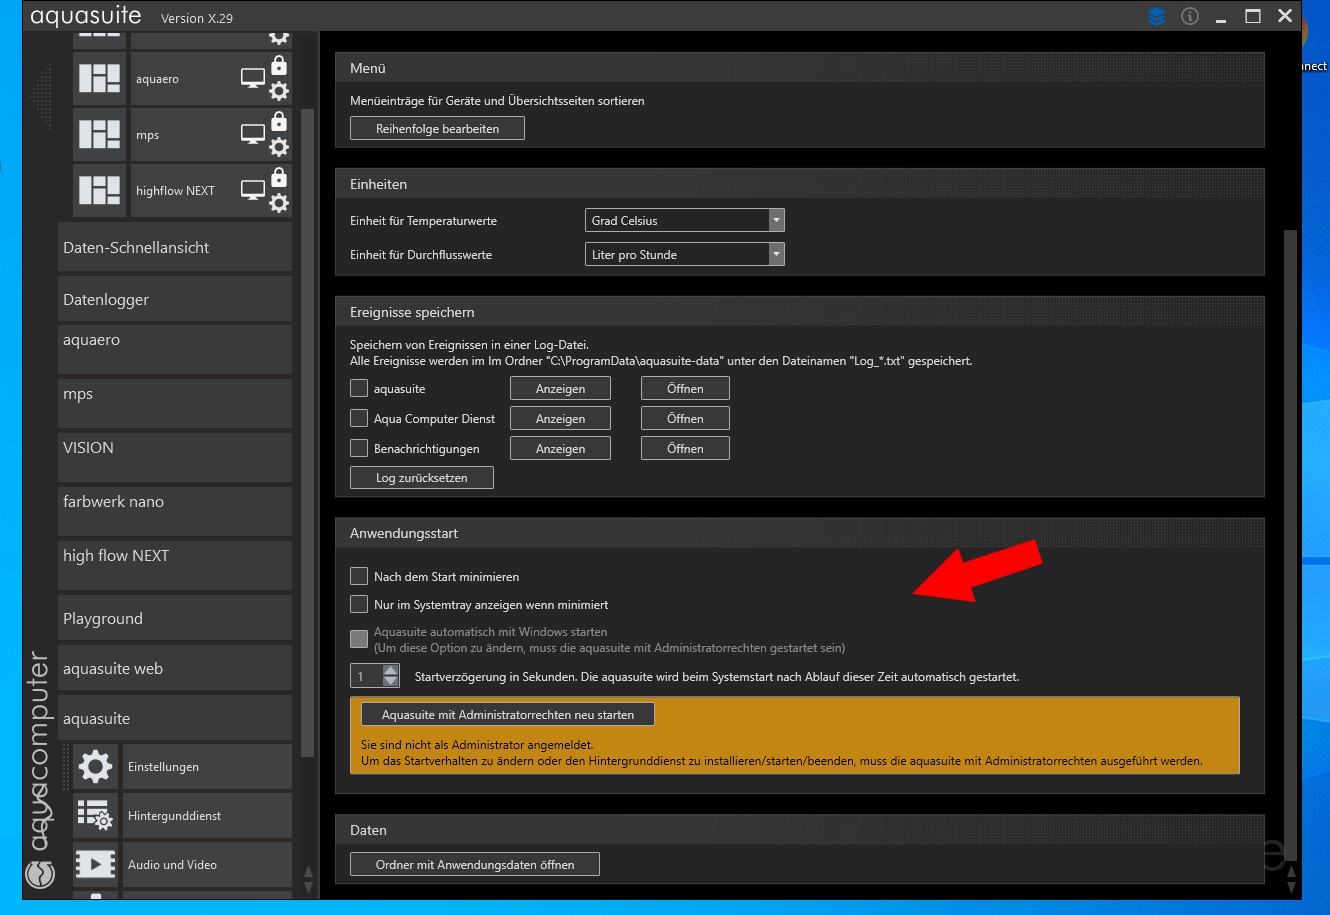Toggle the lock icon for aquaero page
This screenshot has width=1330, height=915.
tap(279, 66)
